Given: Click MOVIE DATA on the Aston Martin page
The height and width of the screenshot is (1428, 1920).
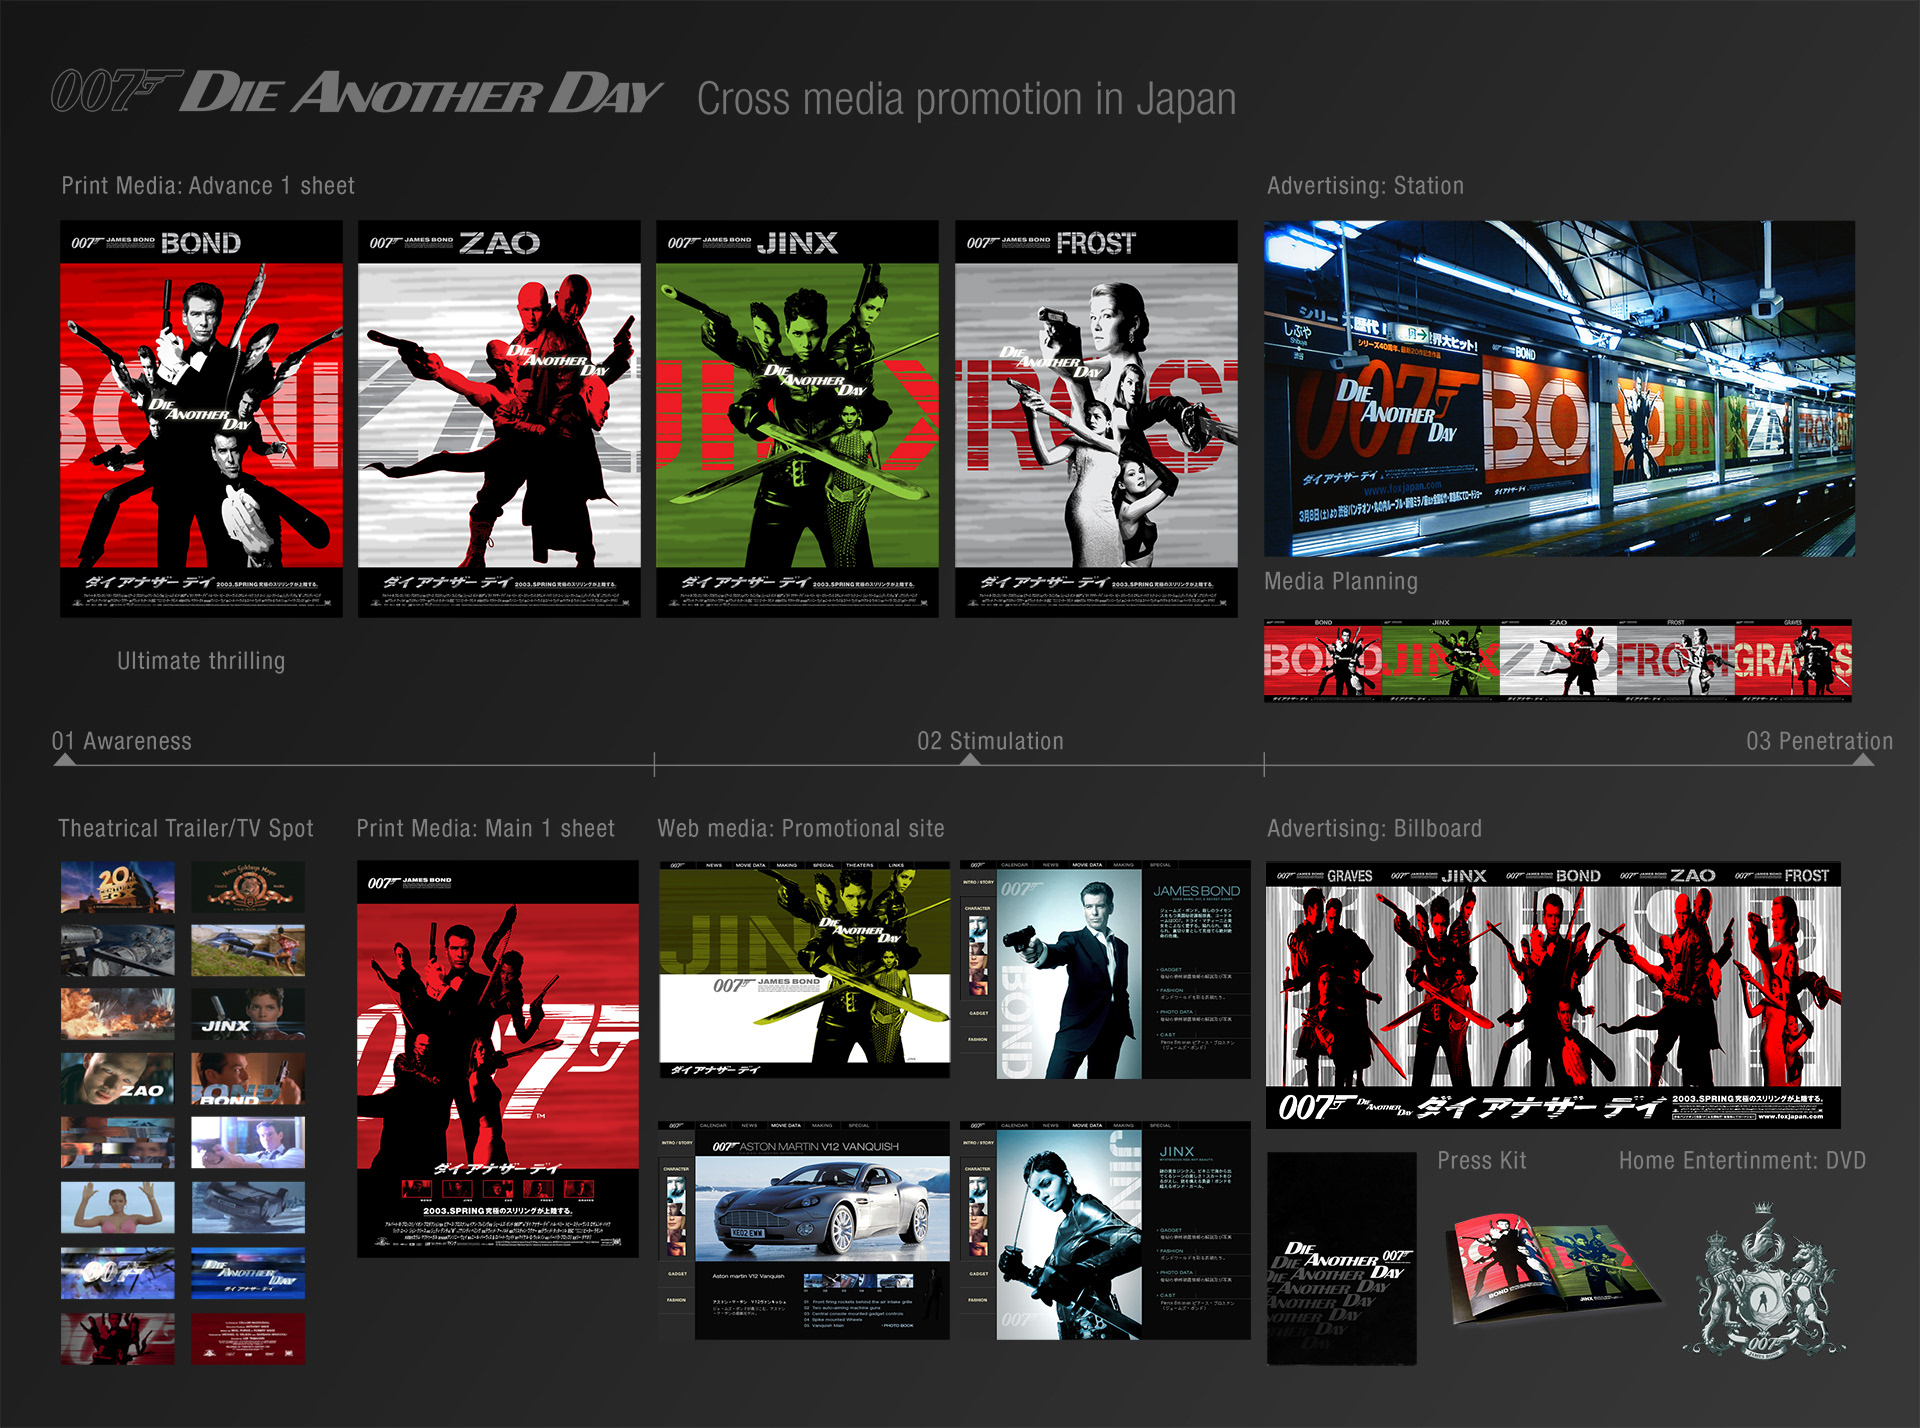Looking at the screenshot, I should coord(786,1125).
